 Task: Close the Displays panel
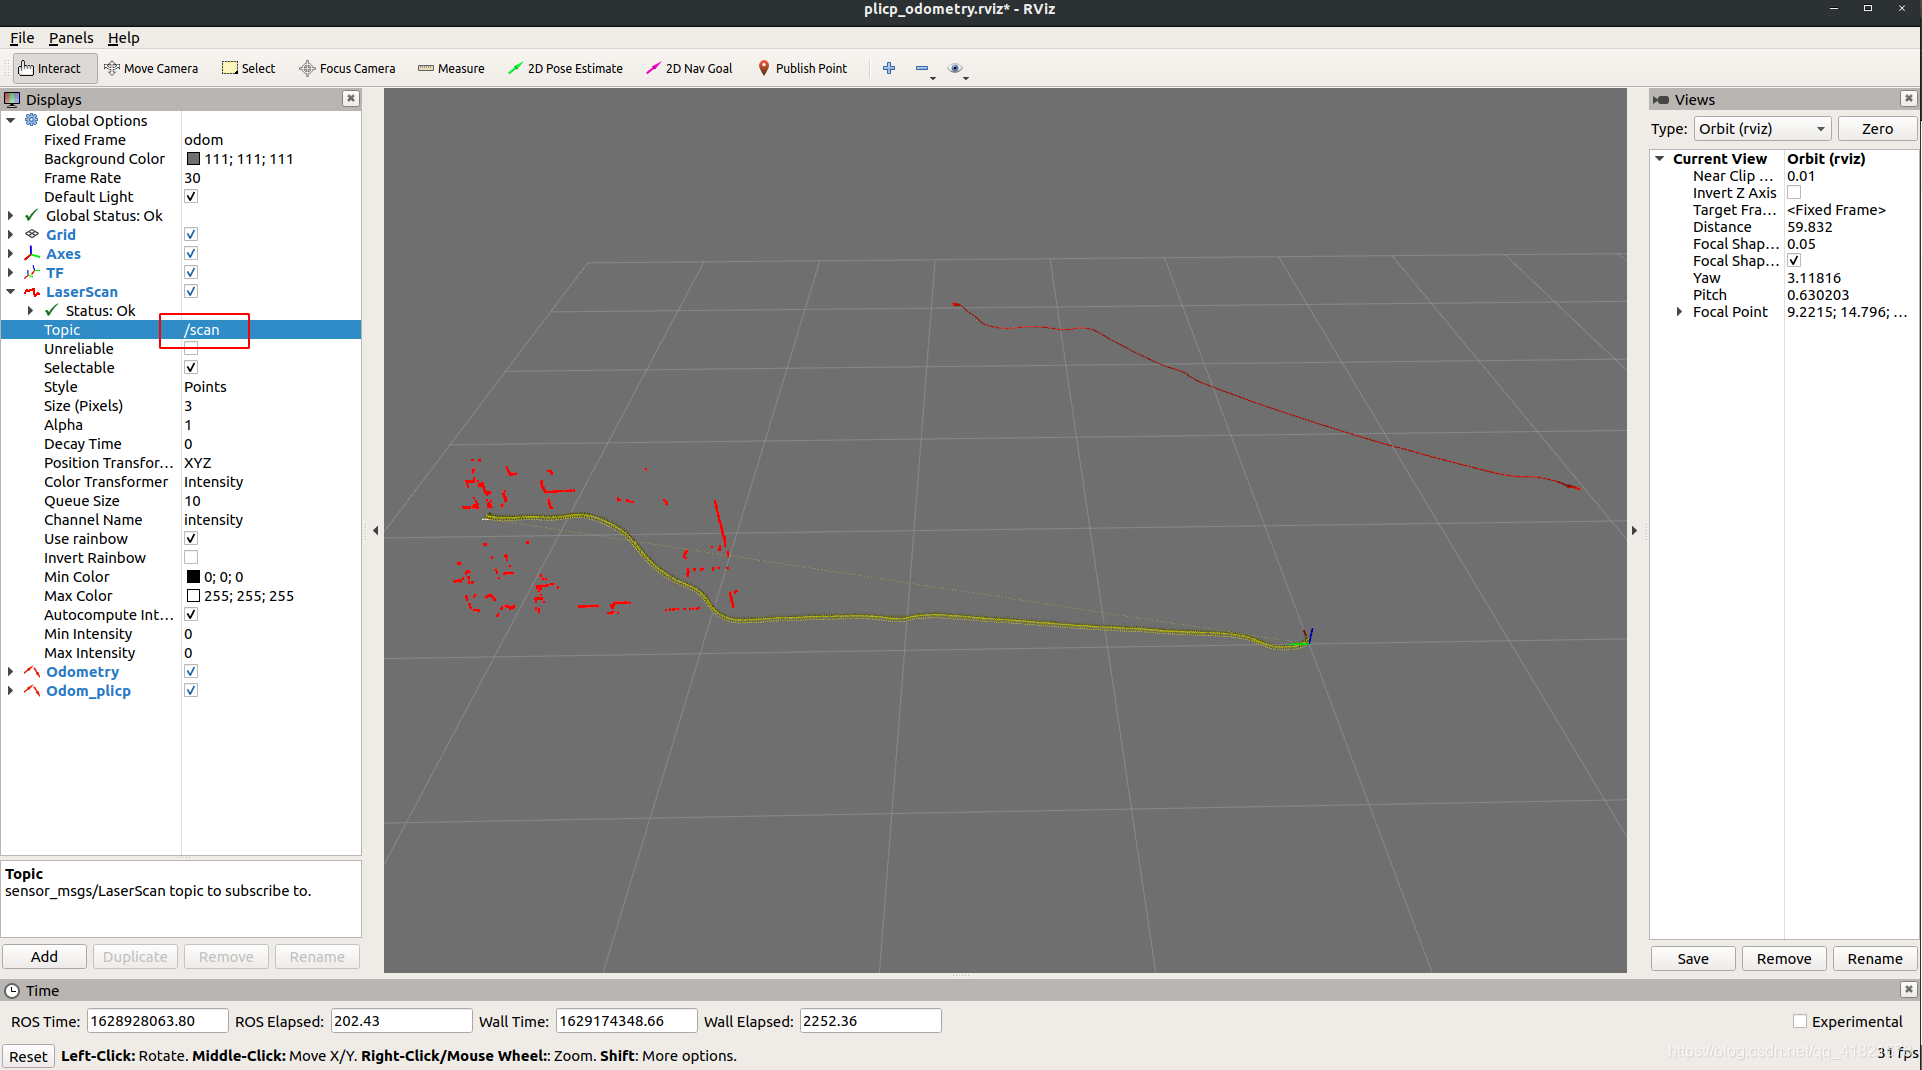[351, 98]
